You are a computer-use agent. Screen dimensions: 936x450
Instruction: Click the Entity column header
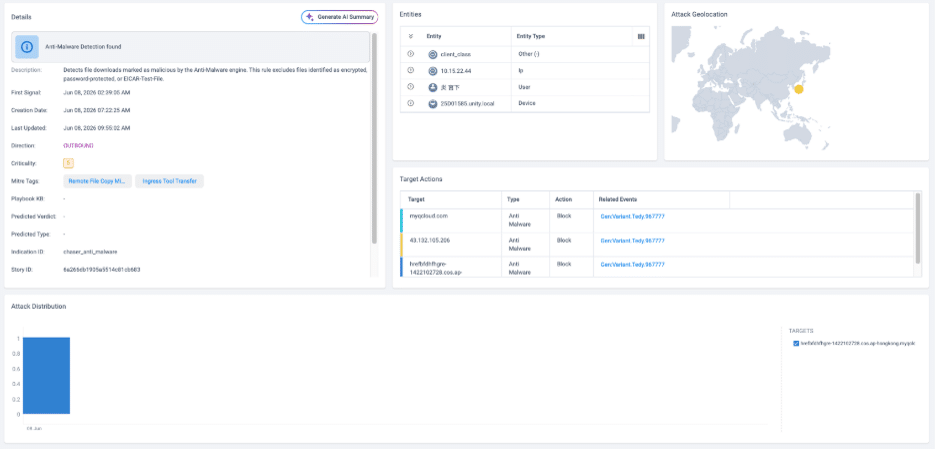click(x=434, y=36)
